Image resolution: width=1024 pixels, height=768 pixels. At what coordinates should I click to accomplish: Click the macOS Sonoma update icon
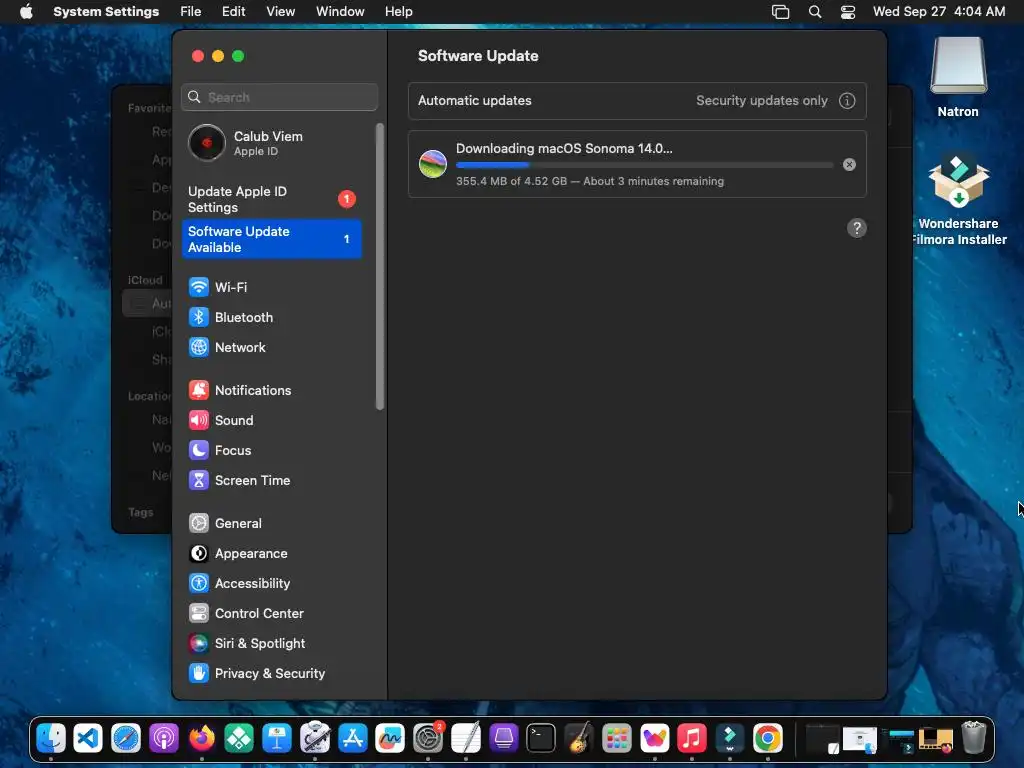click(432, 164)
